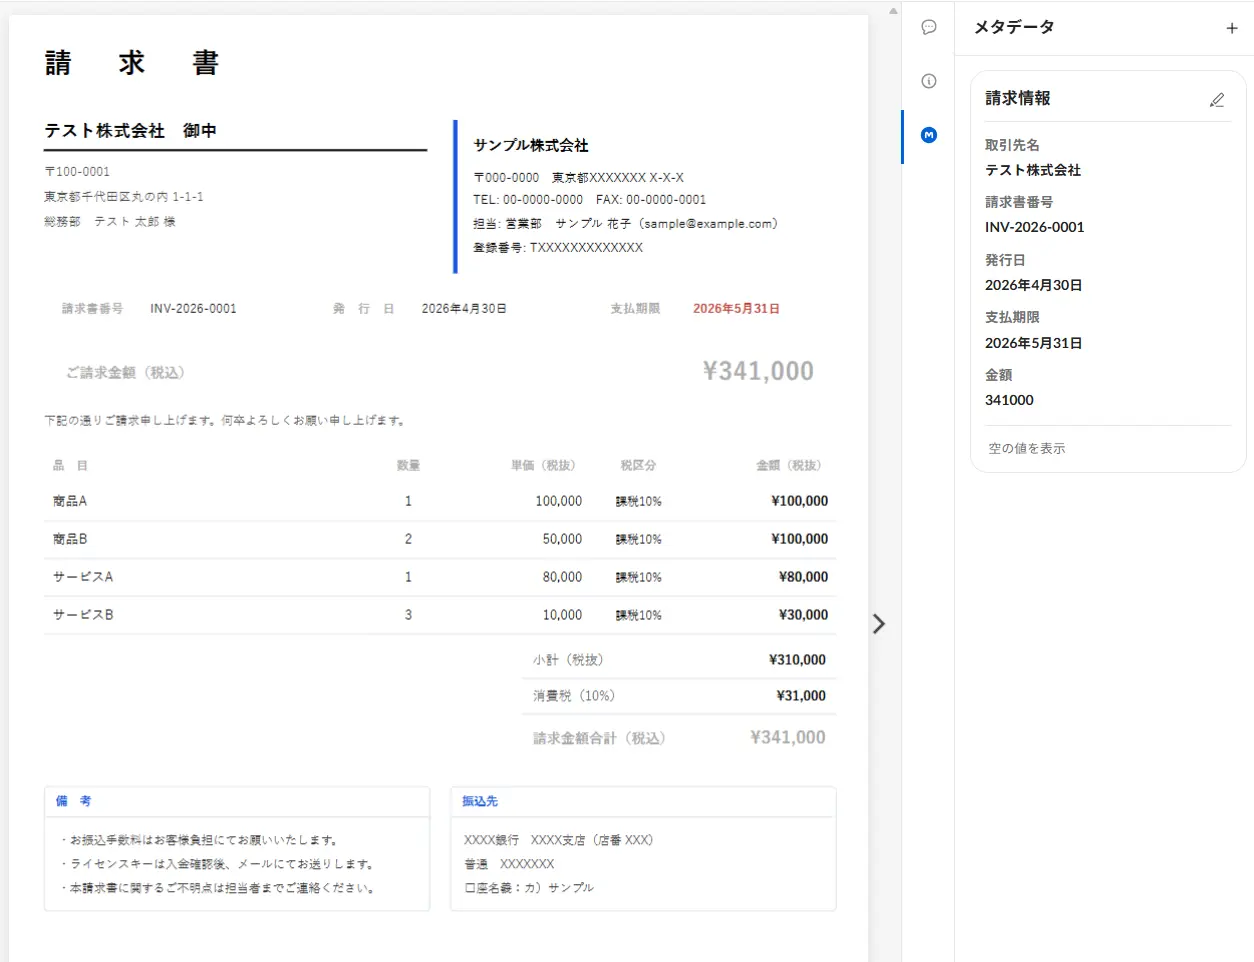1254x962 pixels.
Task: Select metadata value INV-2026-0001
Action: pyautogui.click(x=1035, y=227)
